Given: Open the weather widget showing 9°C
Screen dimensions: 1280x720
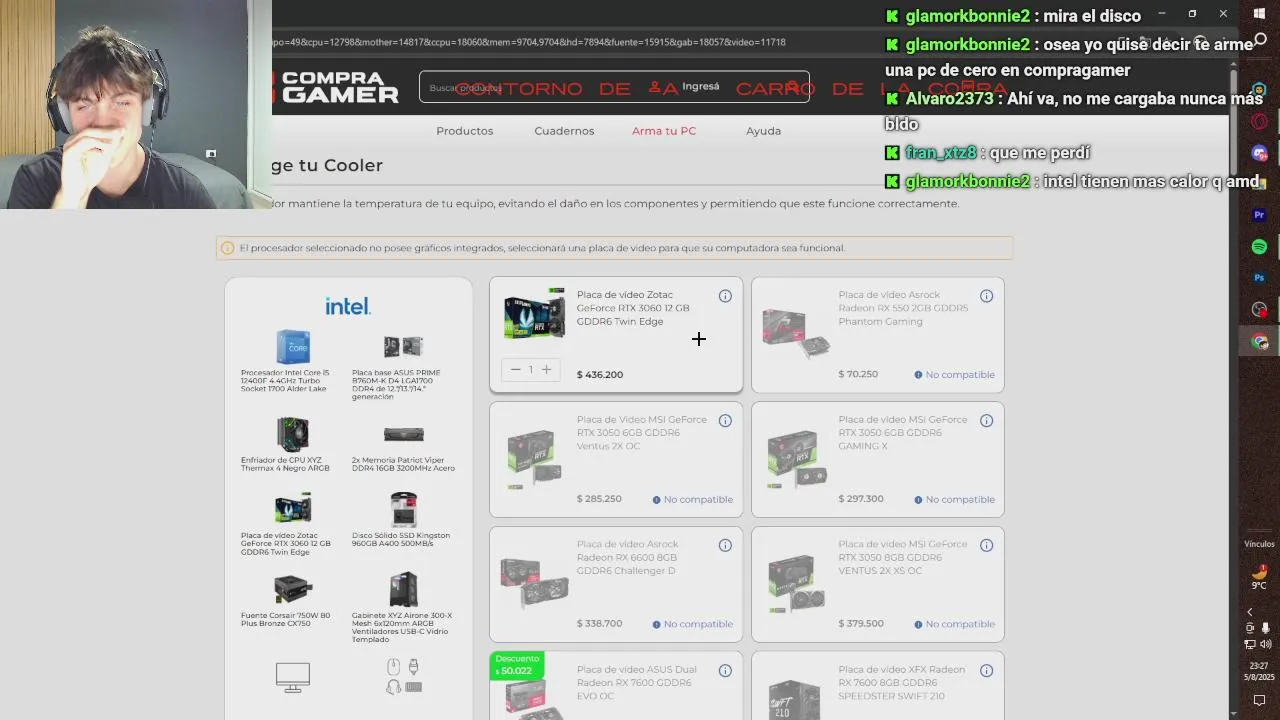Looking at the screenshot, I should click(x=1259, y=577).
